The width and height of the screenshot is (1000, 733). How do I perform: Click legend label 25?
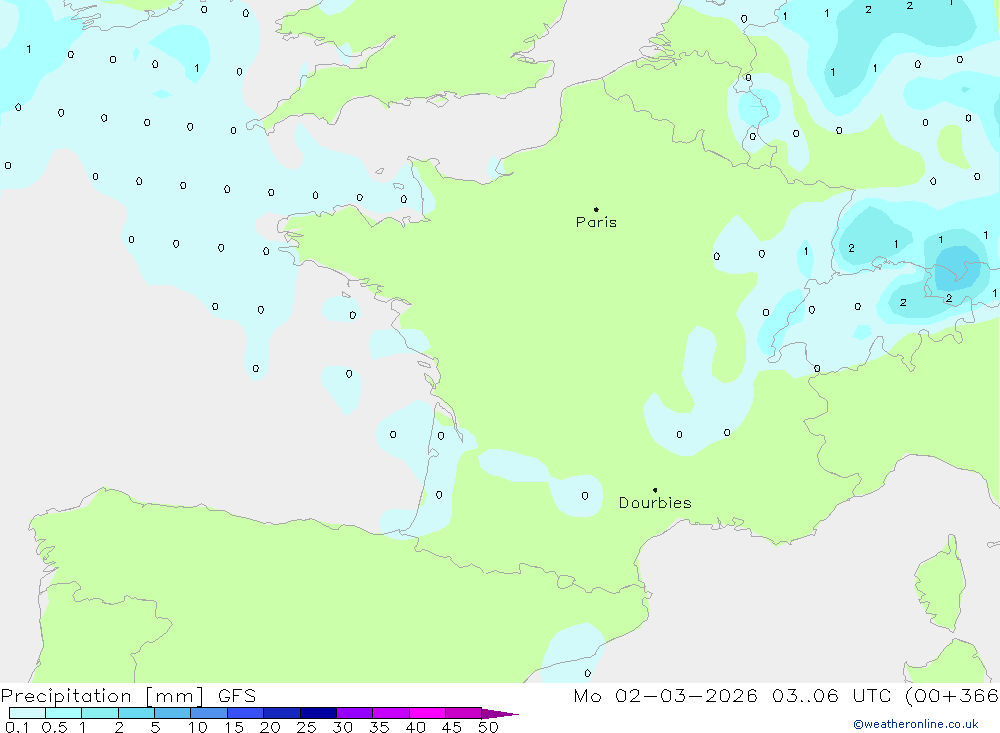point(306,727)
